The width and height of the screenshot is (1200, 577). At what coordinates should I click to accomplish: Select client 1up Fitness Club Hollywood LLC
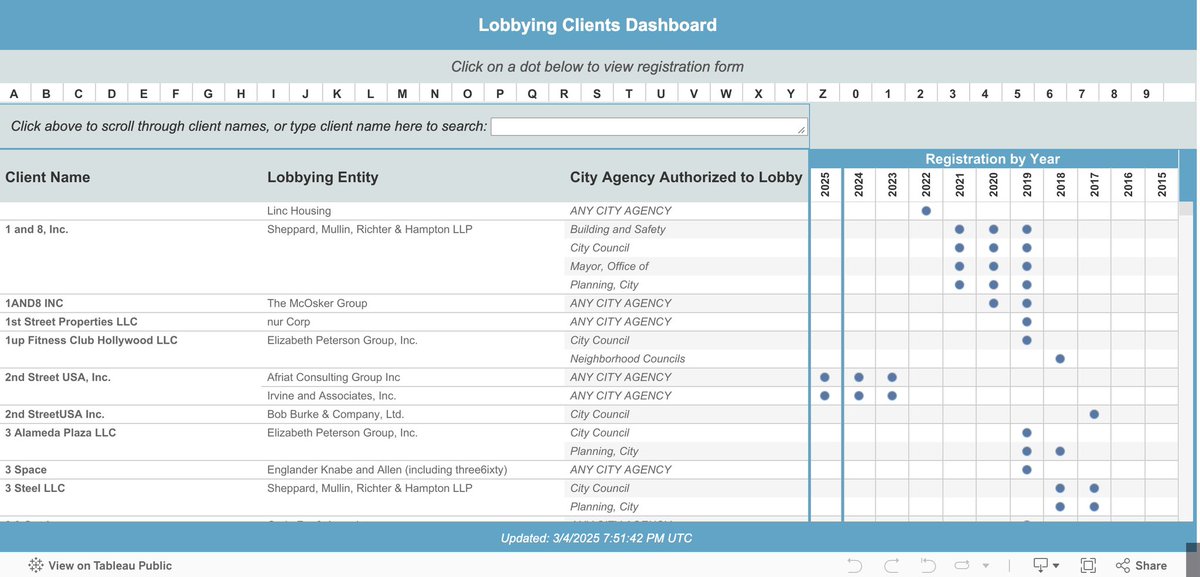point(91,340)
